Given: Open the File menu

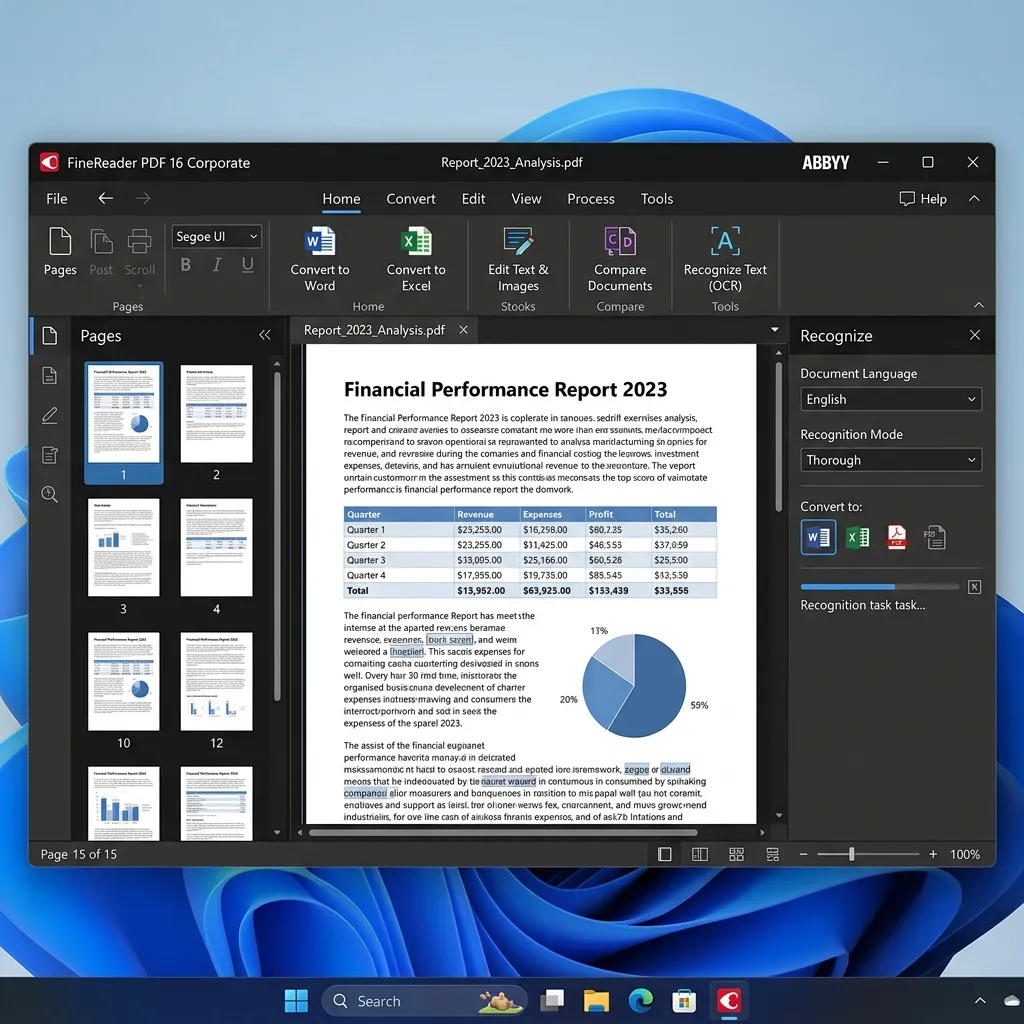Looking at the screenshot, I should point(57,199).
